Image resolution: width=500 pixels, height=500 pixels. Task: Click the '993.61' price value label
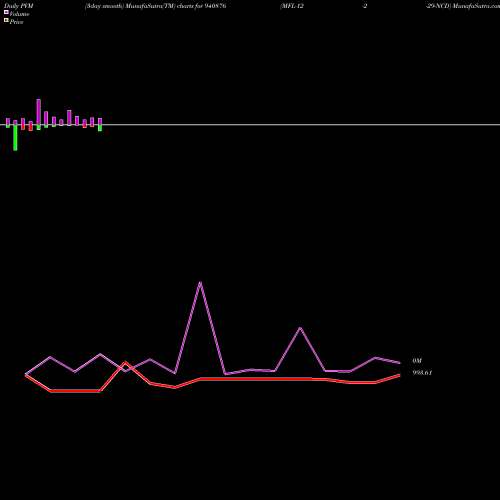[x=422, y=373]
